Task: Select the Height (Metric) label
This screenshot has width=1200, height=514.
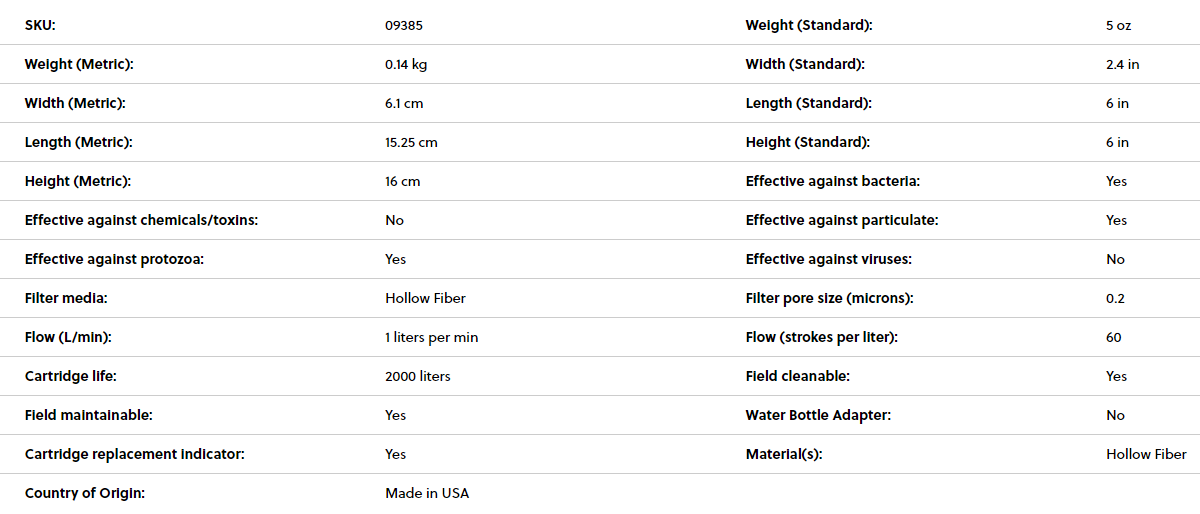Action: (78, 181)
